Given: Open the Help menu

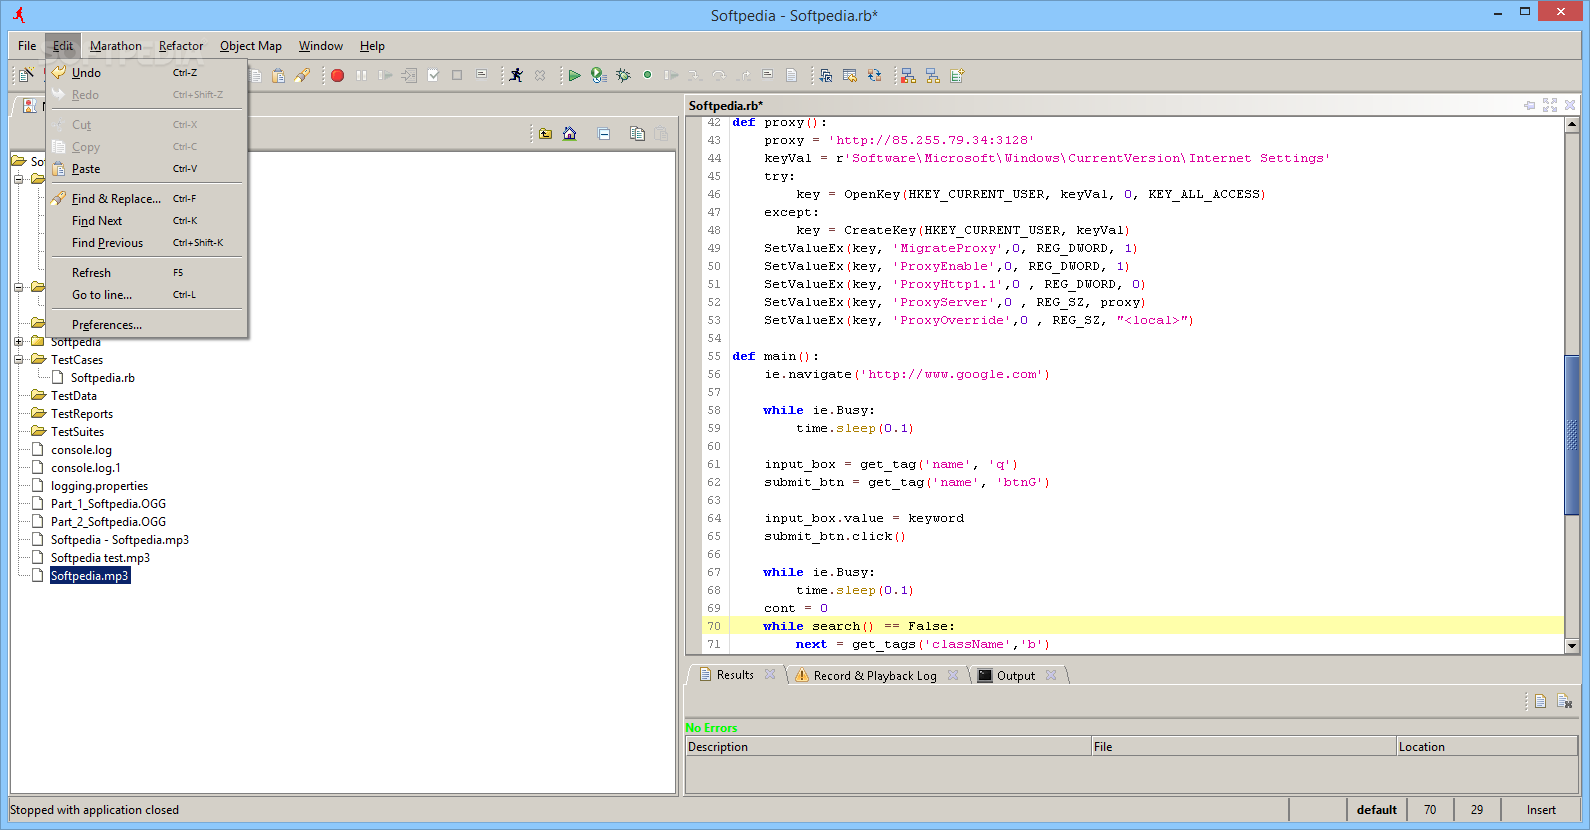Looking at the screenshot, I should 372,46.
